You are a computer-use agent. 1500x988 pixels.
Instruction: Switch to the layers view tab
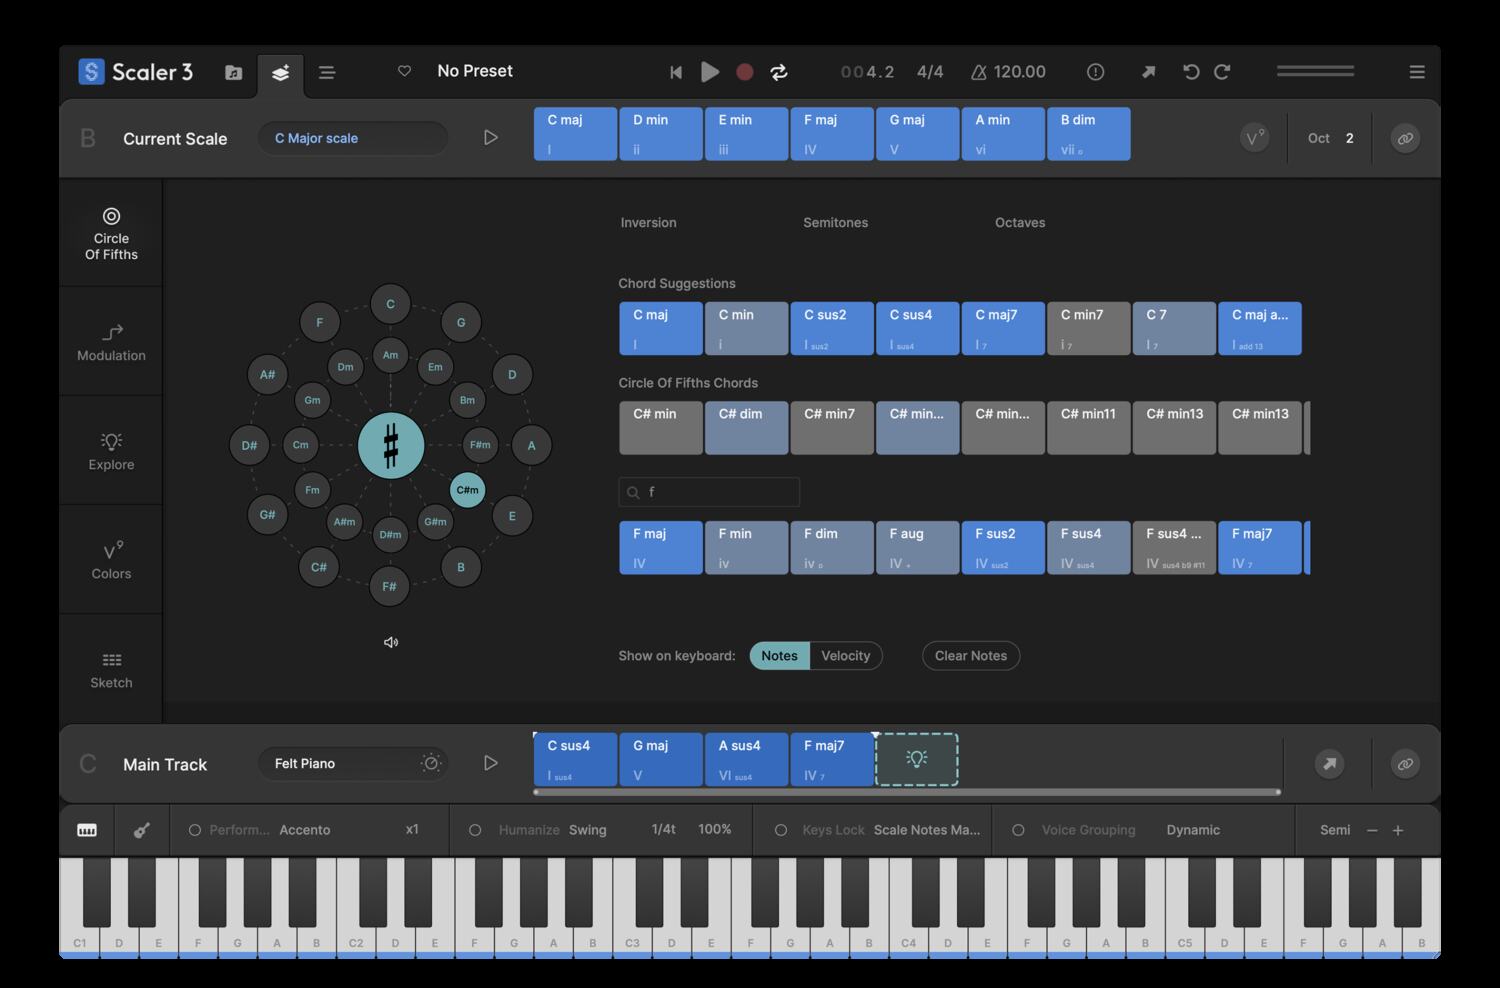(280, 72)
